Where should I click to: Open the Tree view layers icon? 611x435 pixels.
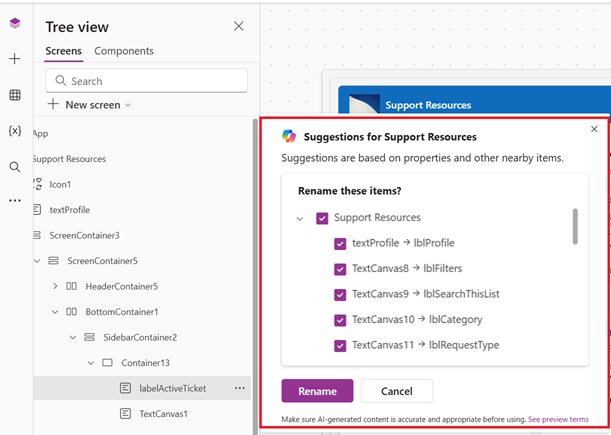point(14,24)
